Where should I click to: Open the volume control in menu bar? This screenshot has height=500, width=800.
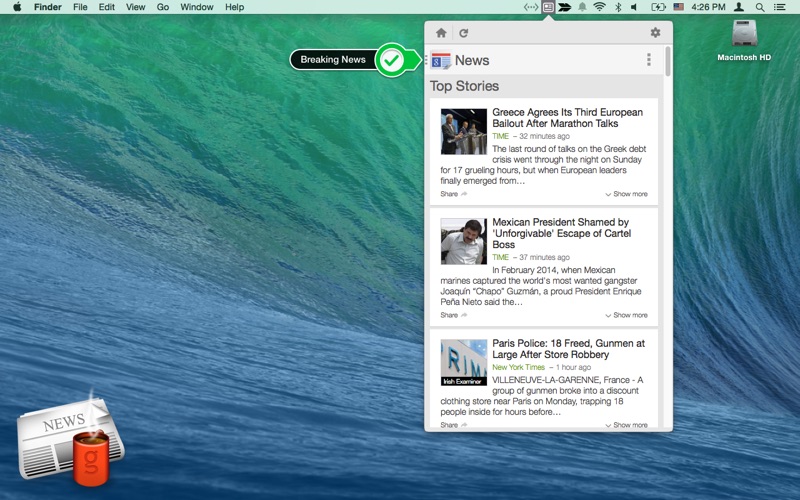tap(635, 7)
